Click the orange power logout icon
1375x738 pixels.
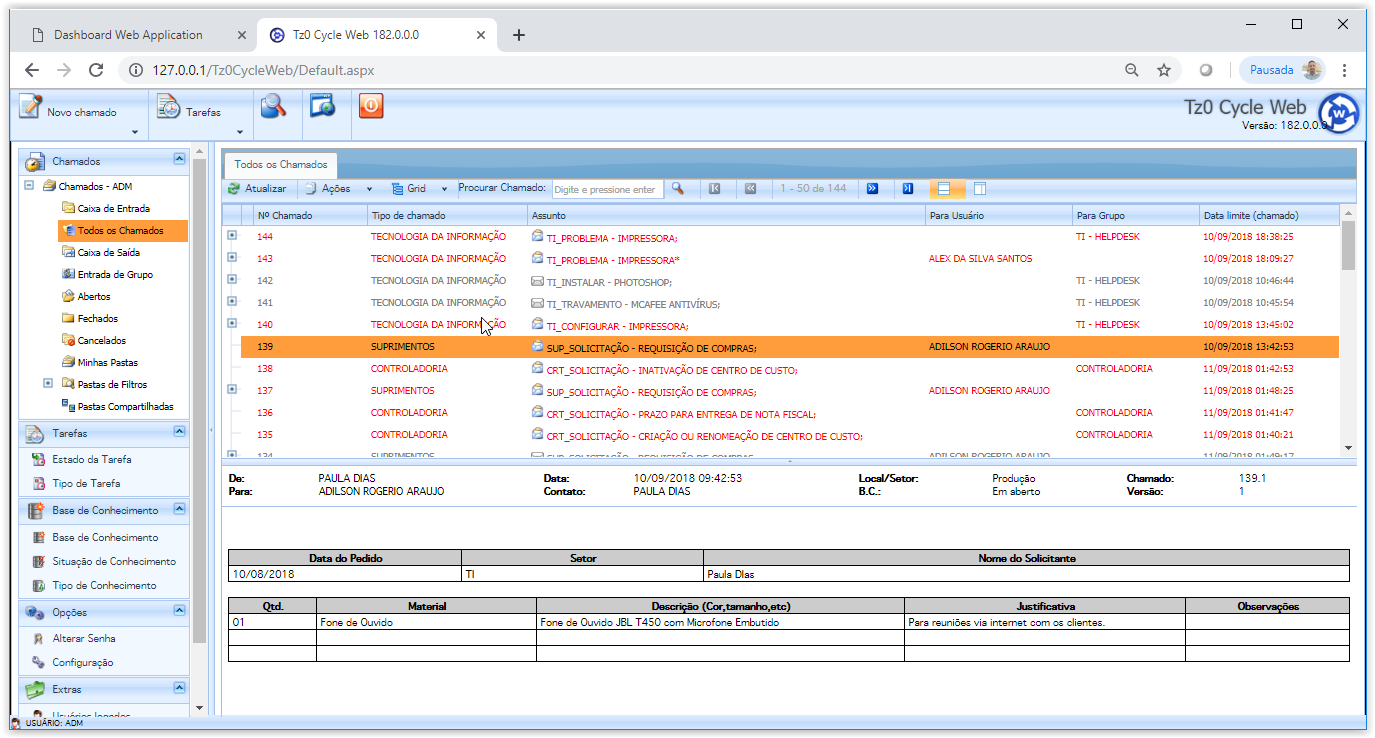tap(371, 106)
